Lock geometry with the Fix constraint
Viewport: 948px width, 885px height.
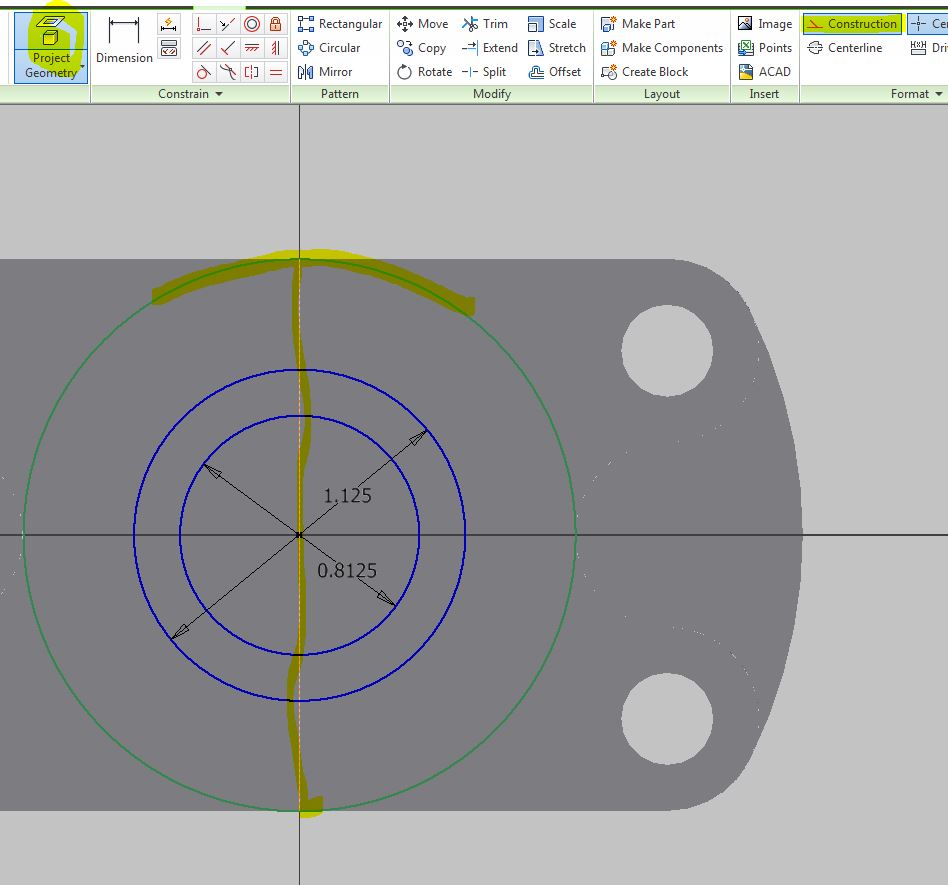(x=276, y=24)
